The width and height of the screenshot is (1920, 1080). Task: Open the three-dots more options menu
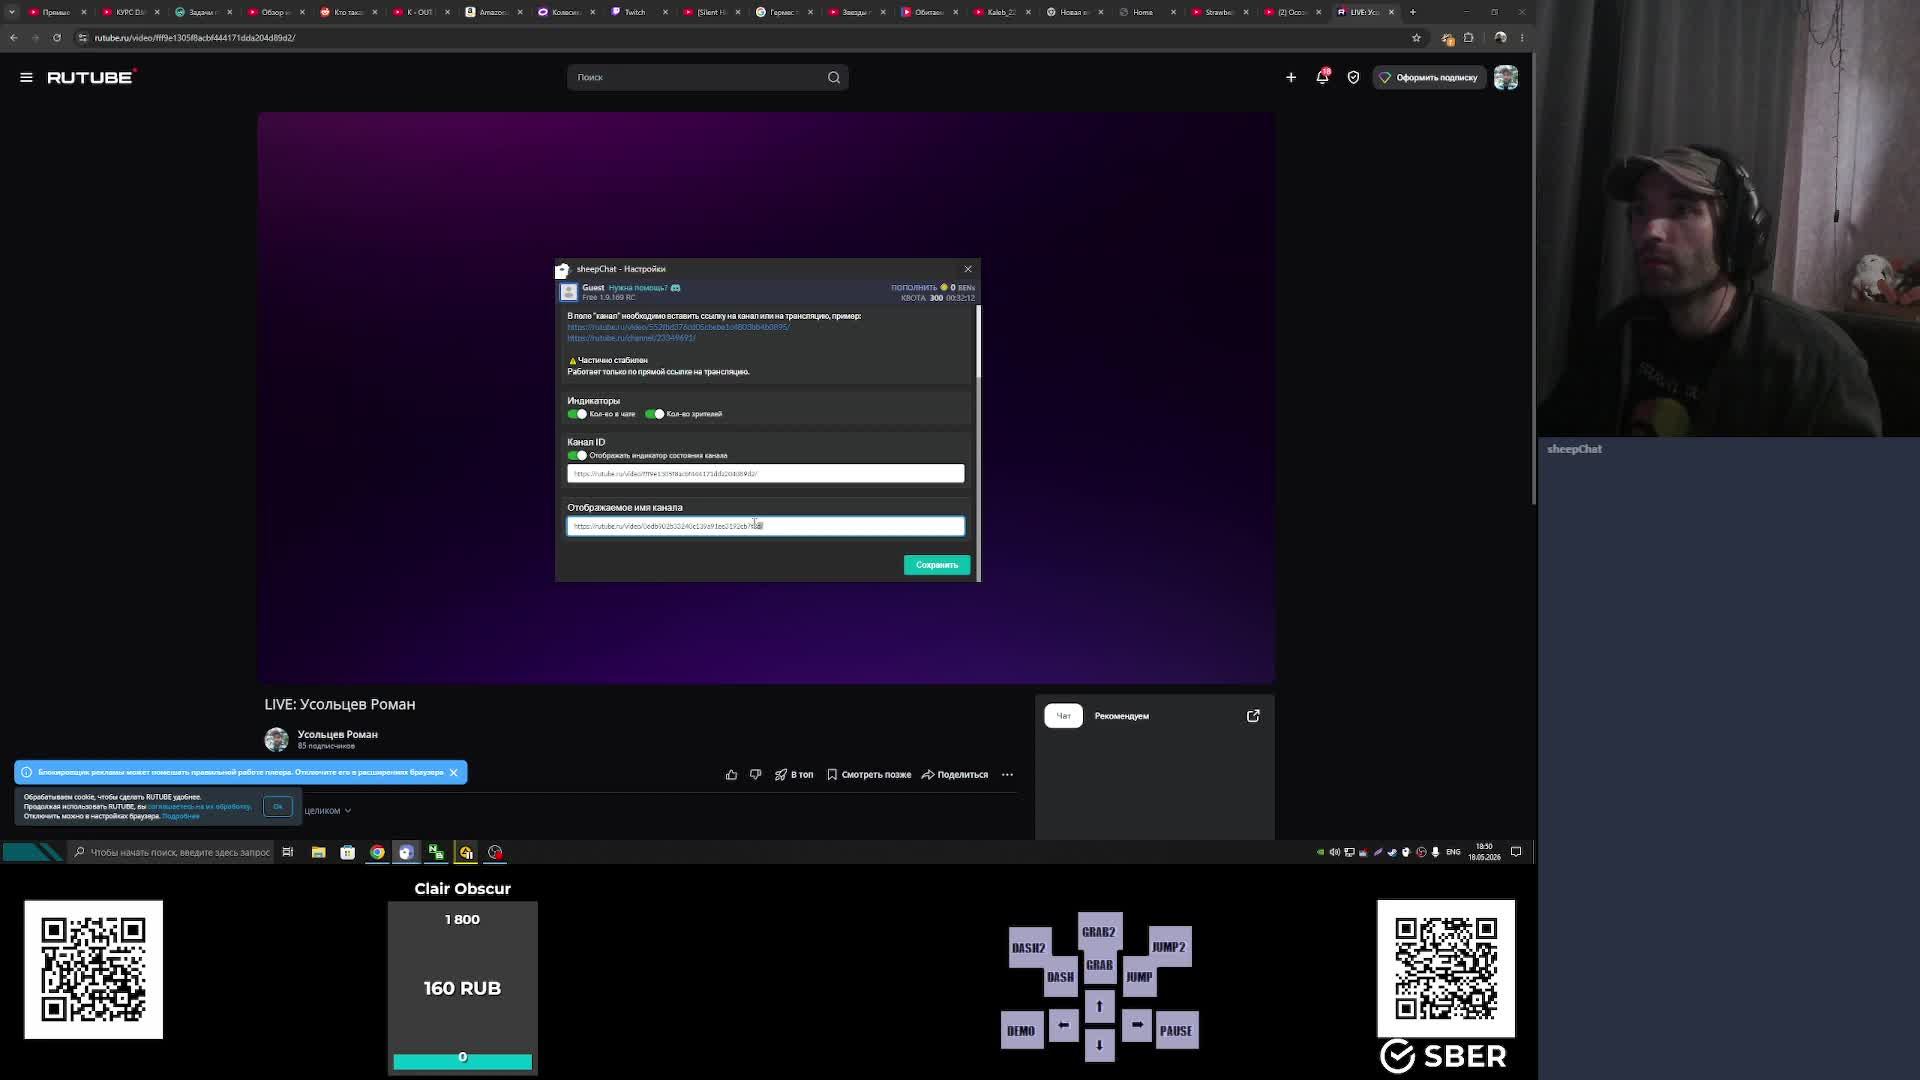(1007, 774)
